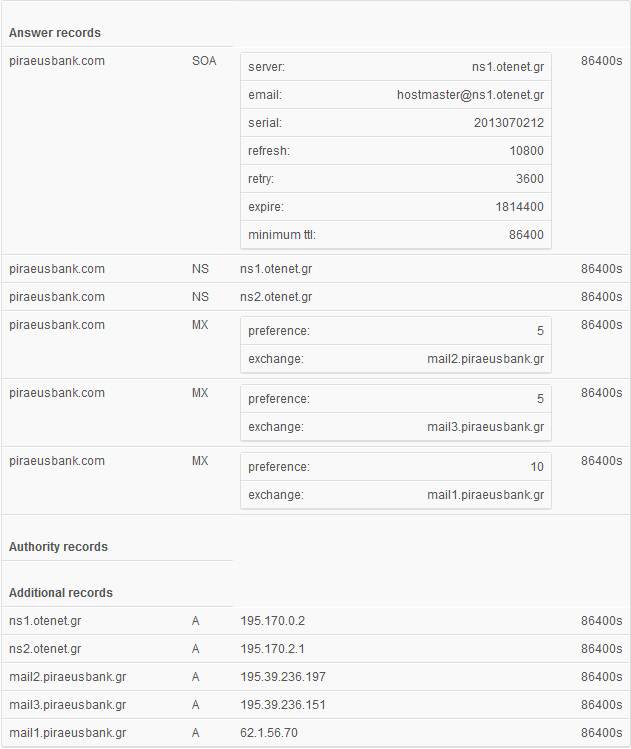The width and height of the screenshot is (631, 749).
Task: Click the expire value 1814400
Action: [x=519, y=207]
